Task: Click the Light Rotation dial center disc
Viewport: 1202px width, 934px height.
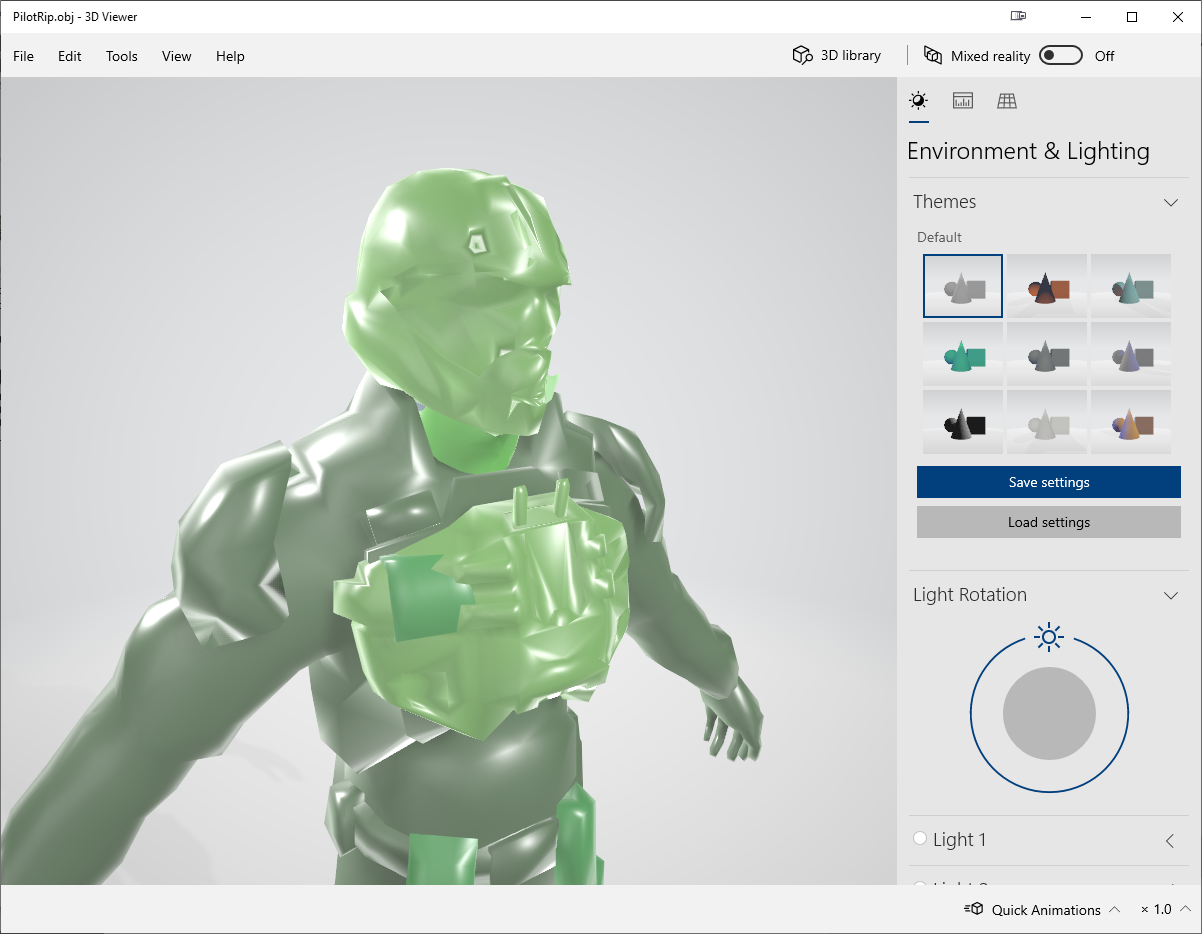Action: tap(1049, 714)
